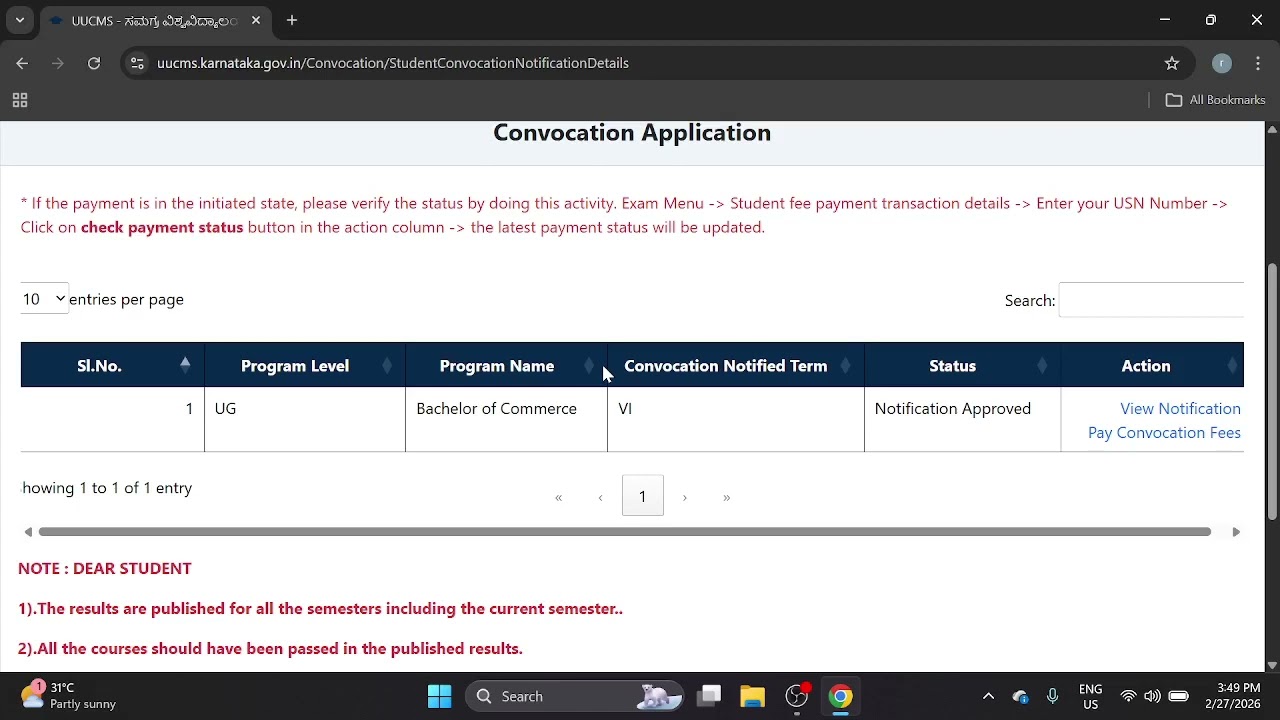
Task: Select the UG program level cell
Action: [305, 420]
